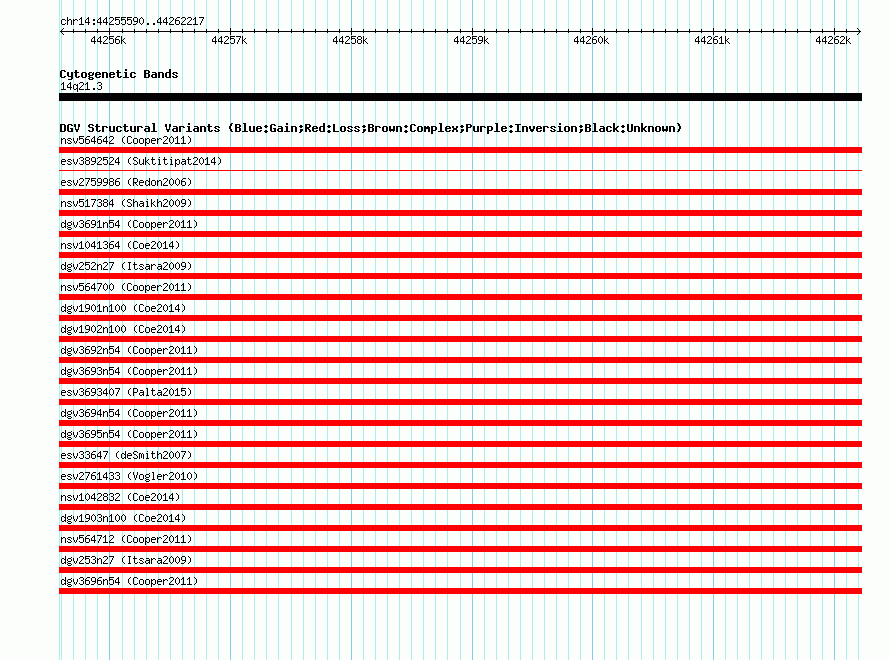
Task: Select the esv33647 (deSmith2007) label
Action: coord(126,455)
